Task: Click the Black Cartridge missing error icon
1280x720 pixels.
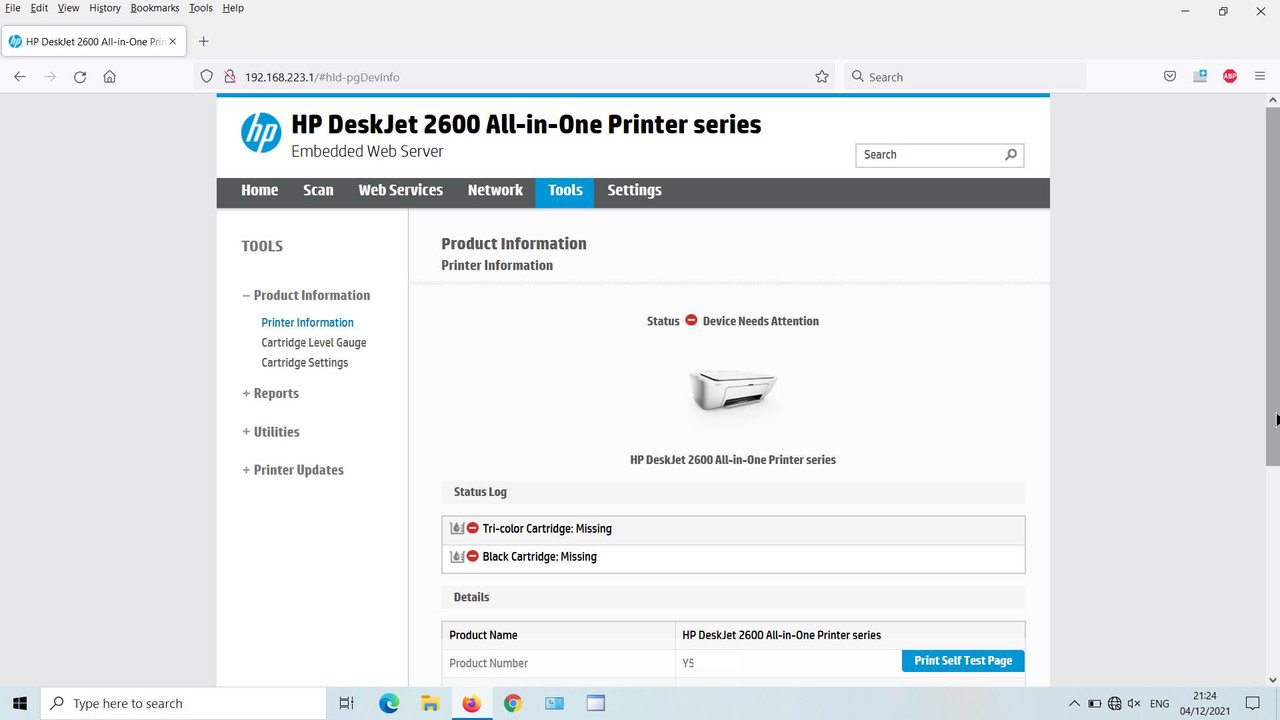Action: tap(473, 556)
